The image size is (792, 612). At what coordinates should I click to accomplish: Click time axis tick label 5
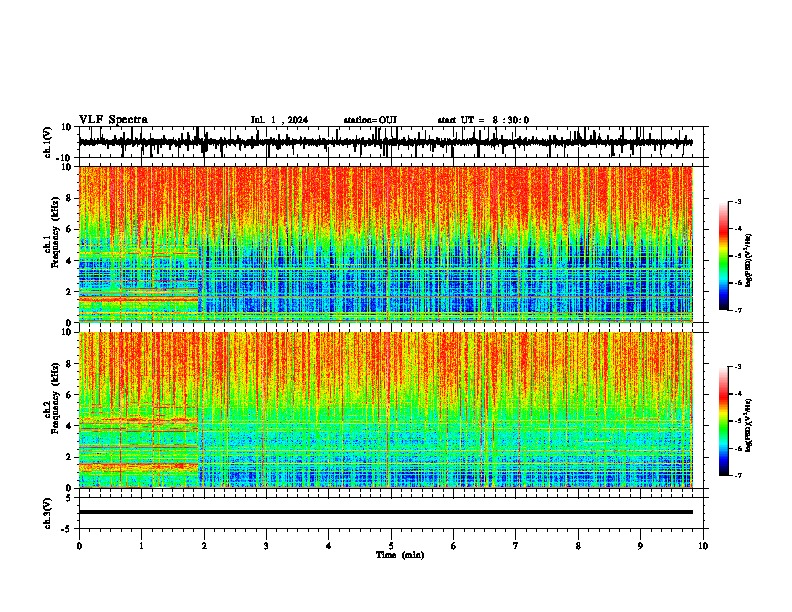point(391,546)
